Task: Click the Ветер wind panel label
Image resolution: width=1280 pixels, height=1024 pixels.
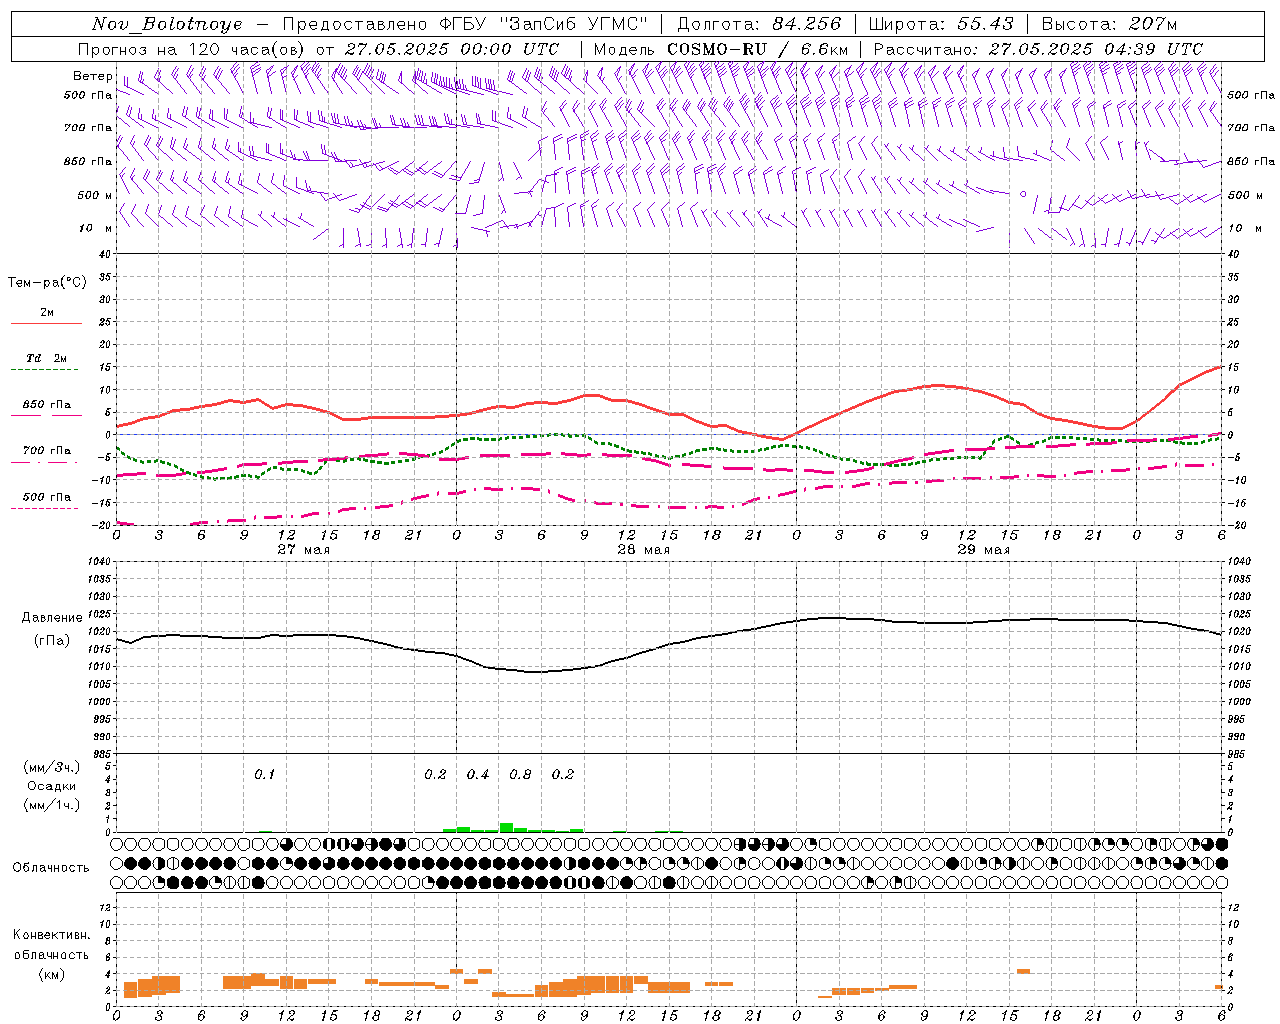Action: point(93,76)
